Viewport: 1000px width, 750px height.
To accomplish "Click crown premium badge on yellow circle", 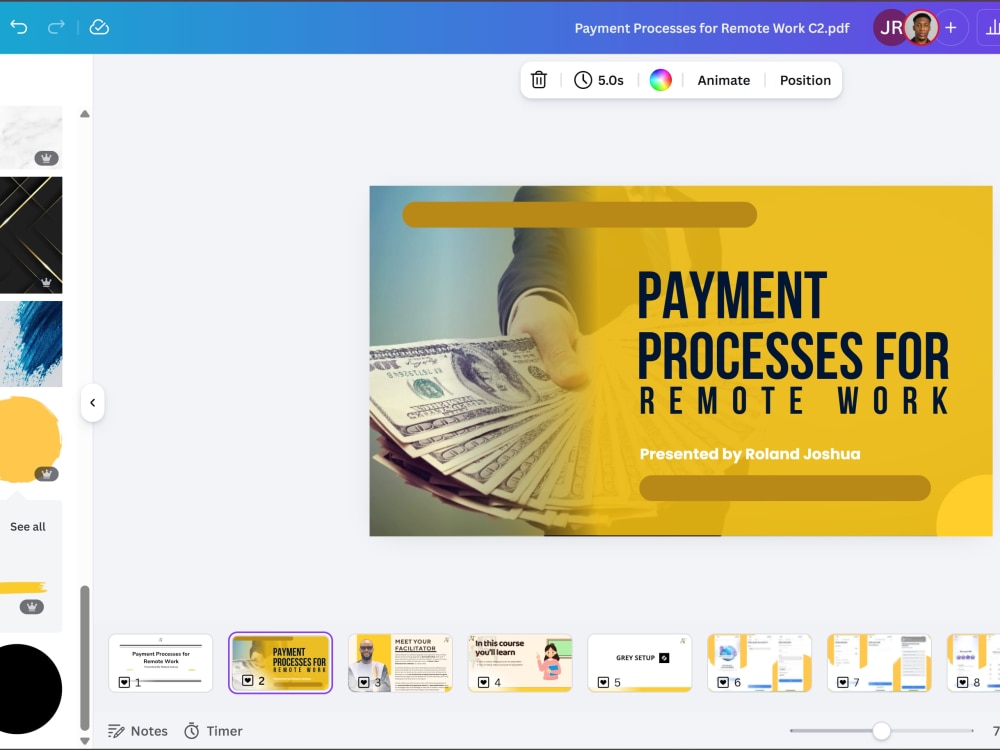I will [46, 474].
